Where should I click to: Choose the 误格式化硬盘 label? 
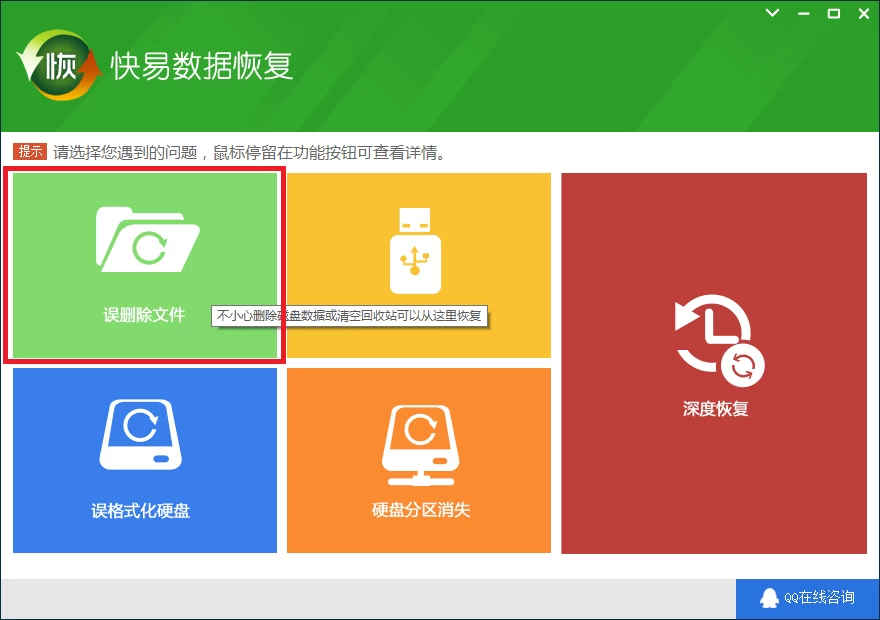(x=140, y=511)
